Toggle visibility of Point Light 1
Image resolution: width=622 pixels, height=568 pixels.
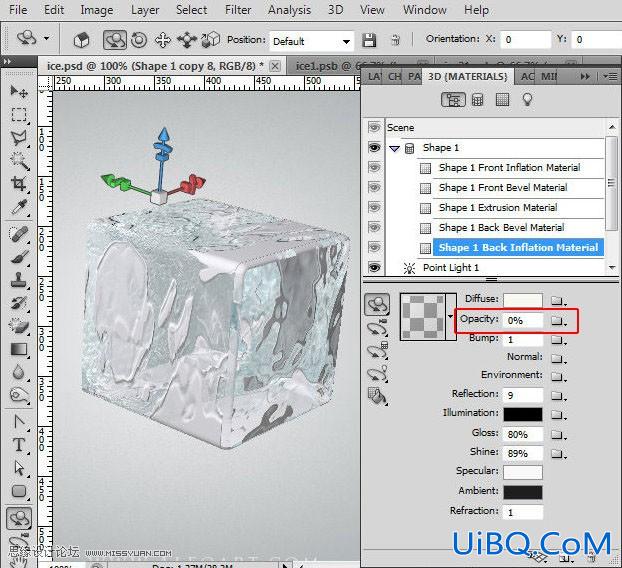click(374, 267)
